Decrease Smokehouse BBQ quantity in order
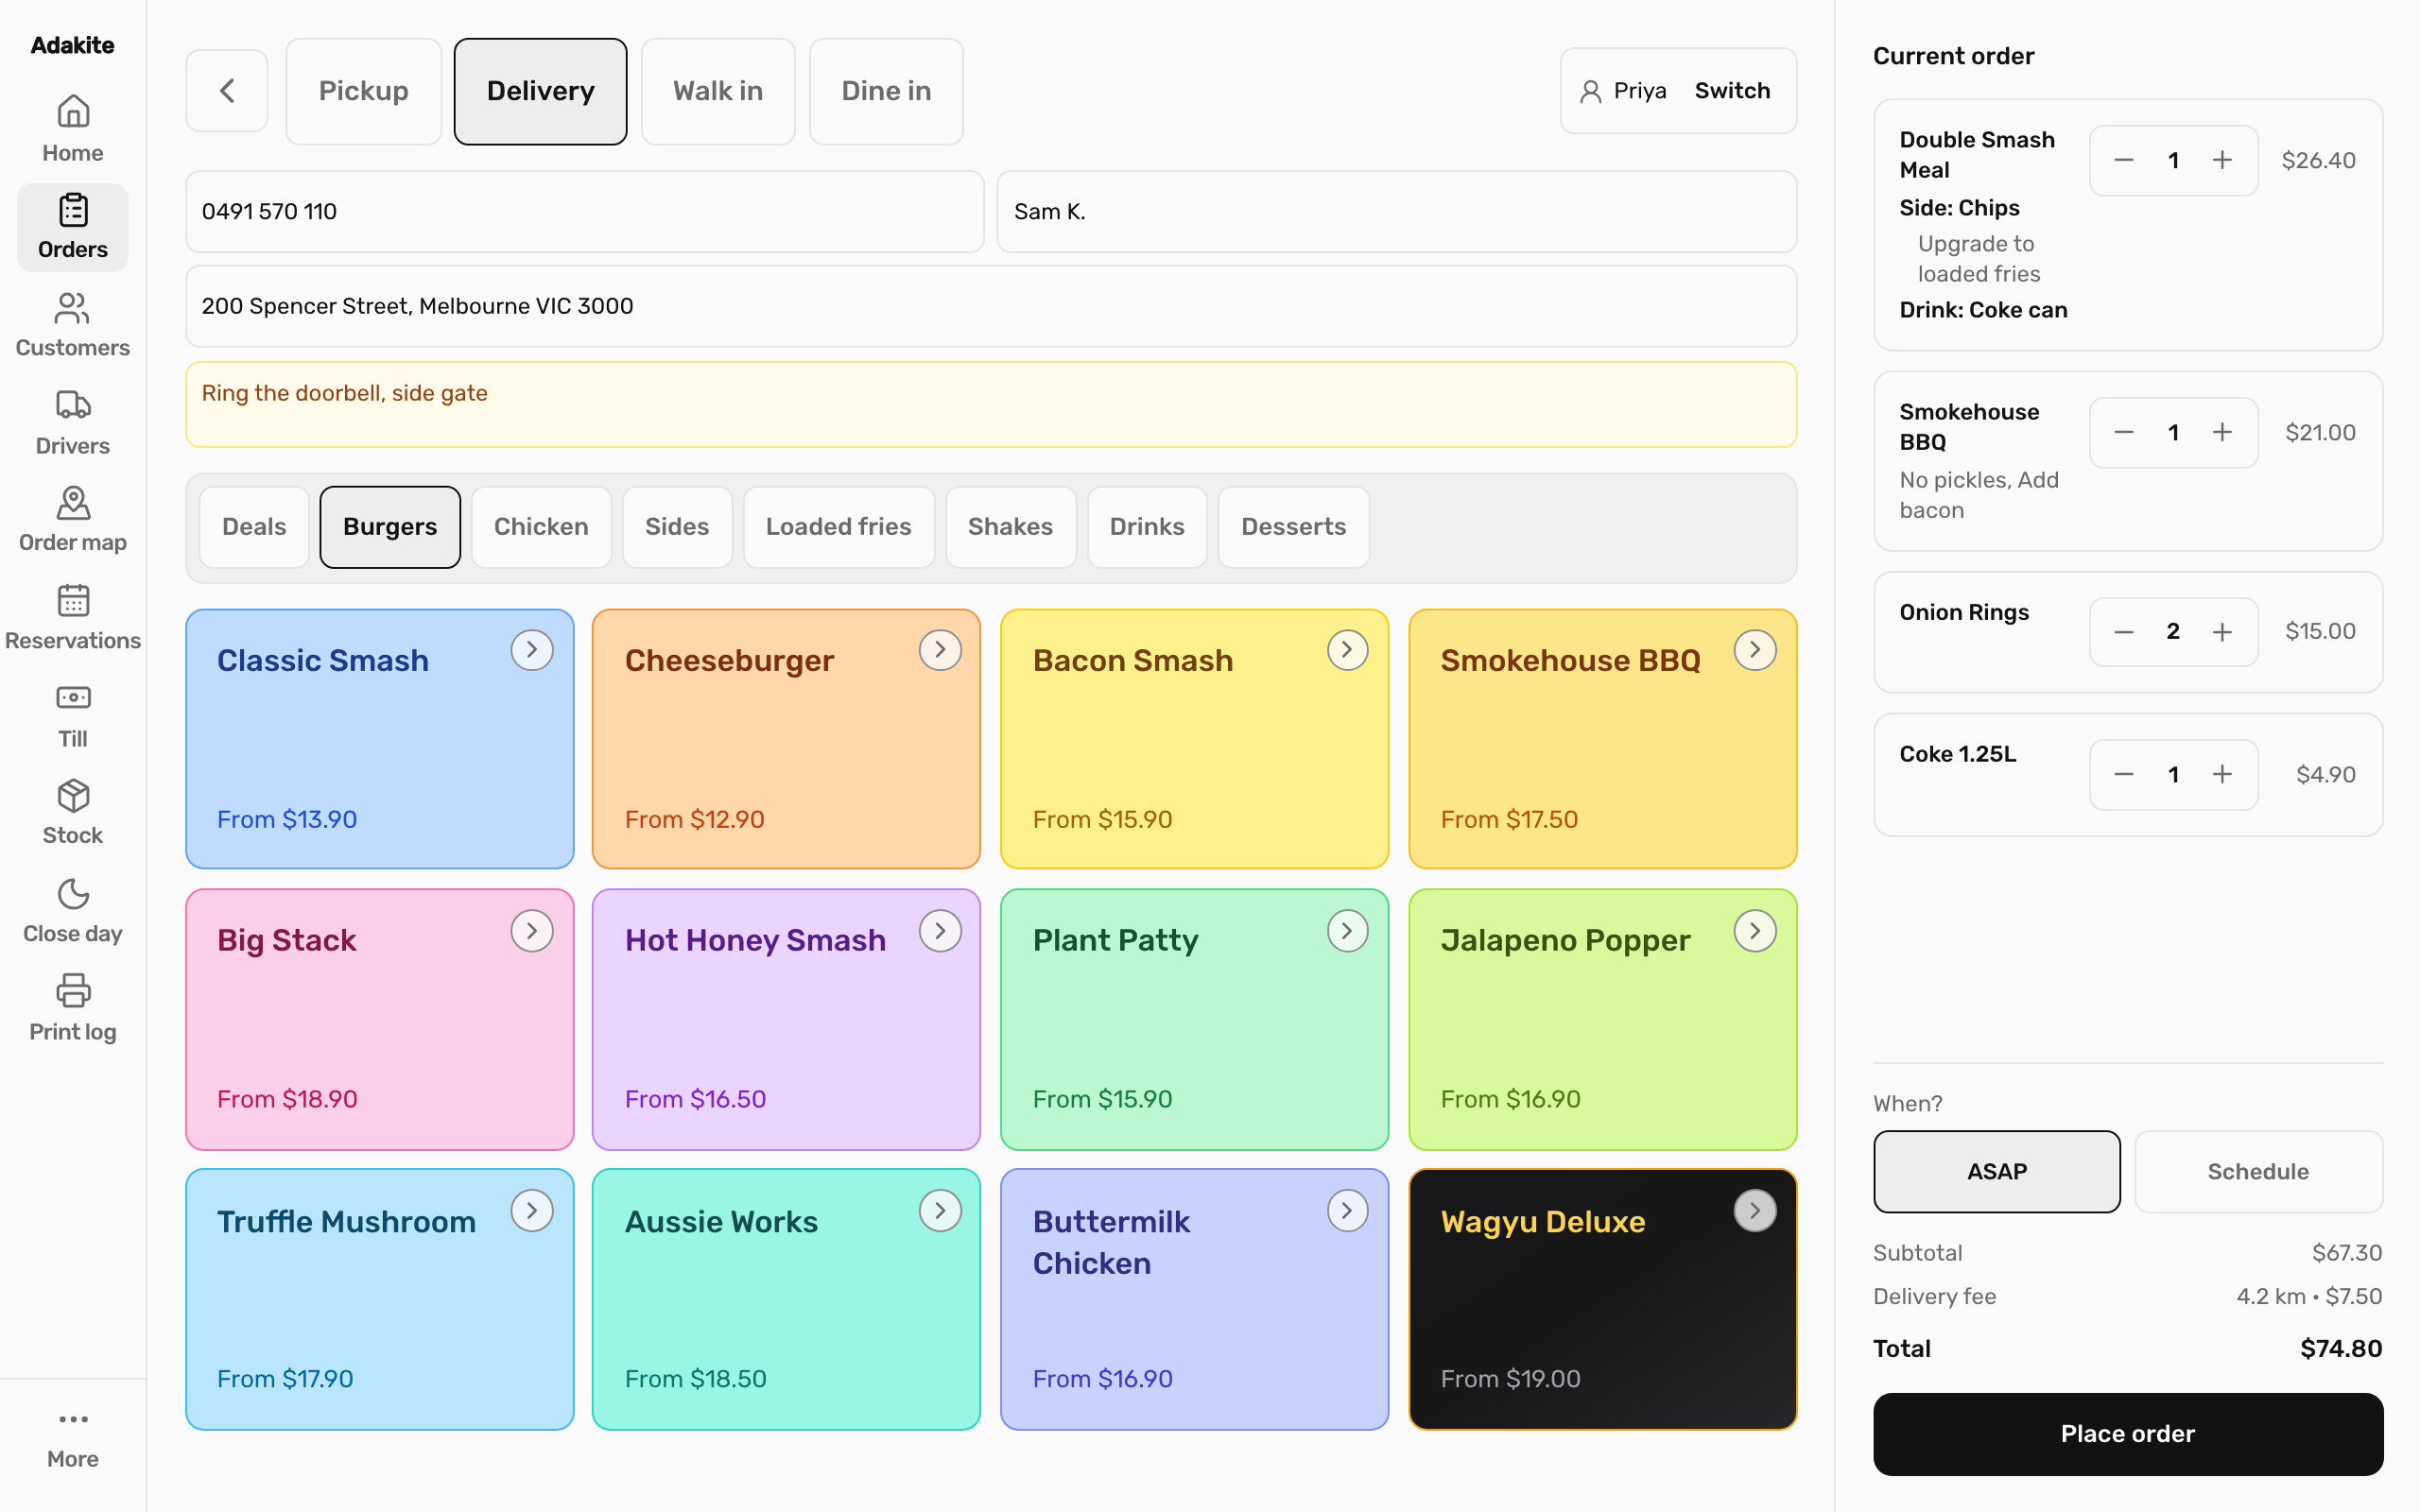This screenshot has width=2420, height=1512. (2124, 432)
